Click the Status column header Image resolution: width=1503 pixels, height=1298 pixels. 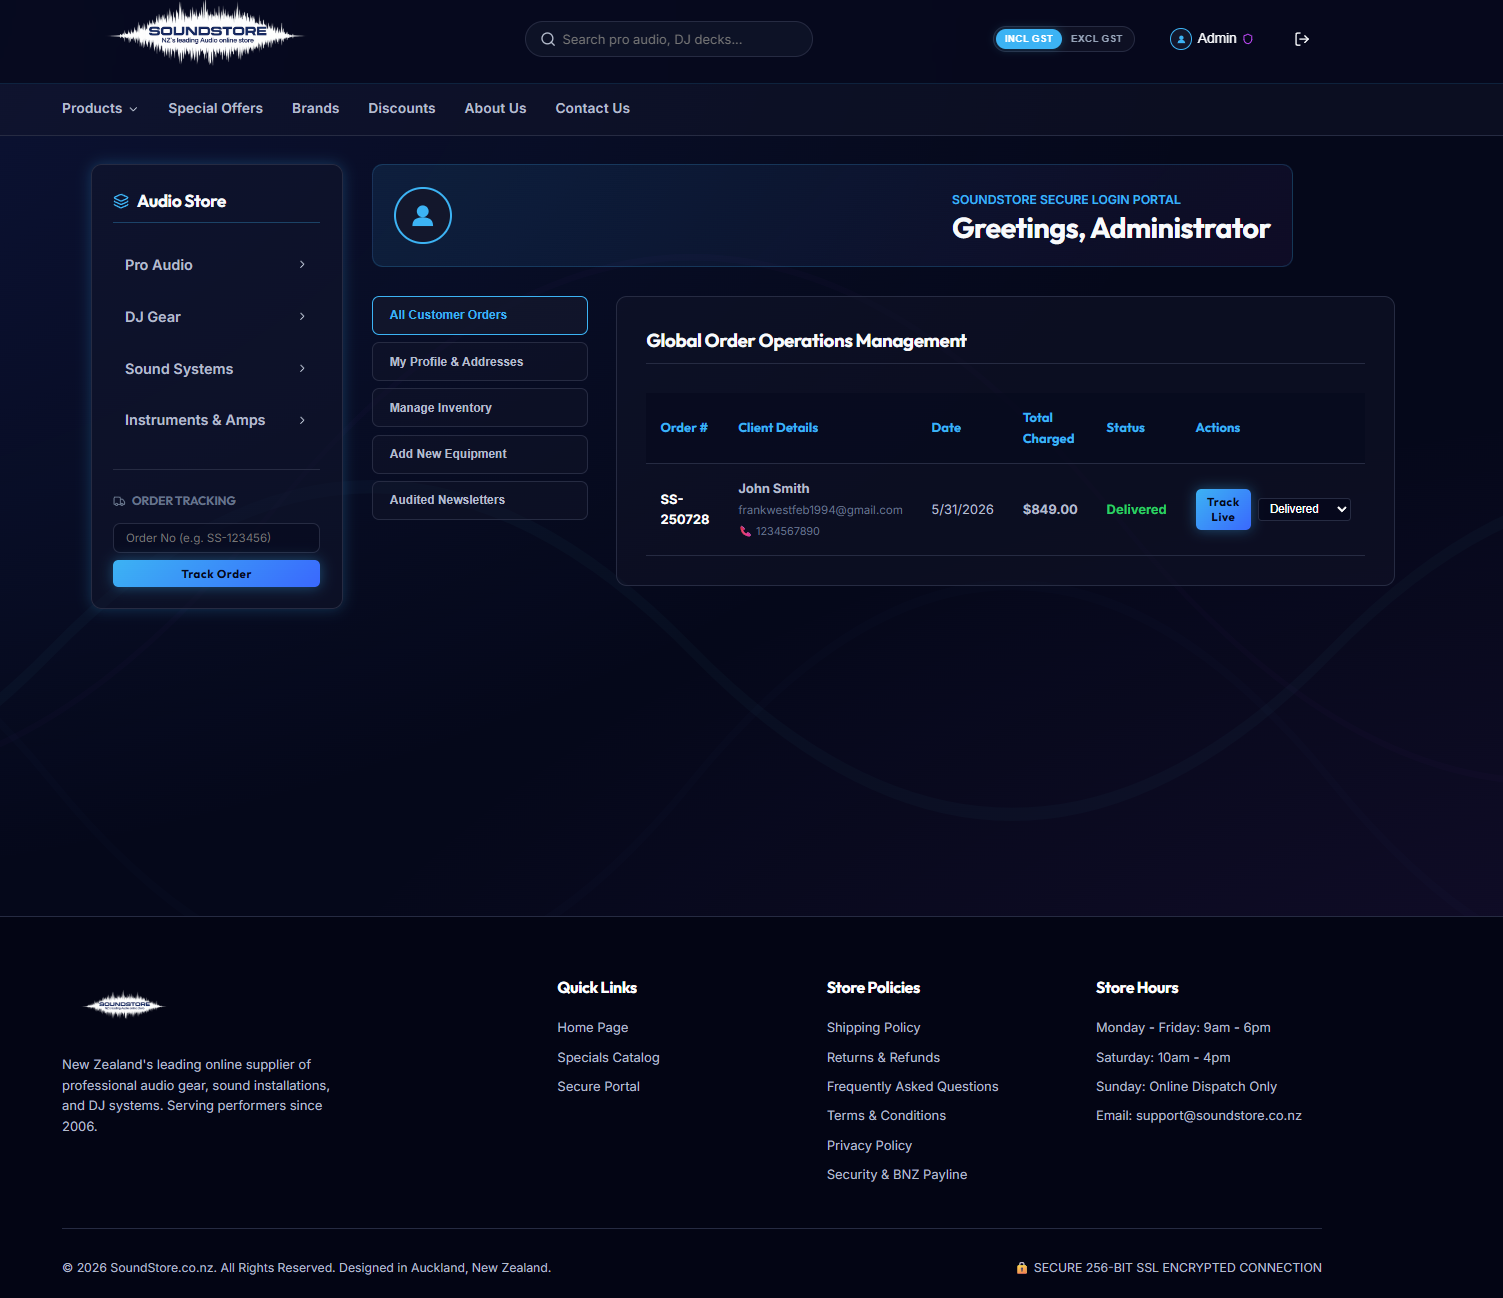[x=1125, y=428]
